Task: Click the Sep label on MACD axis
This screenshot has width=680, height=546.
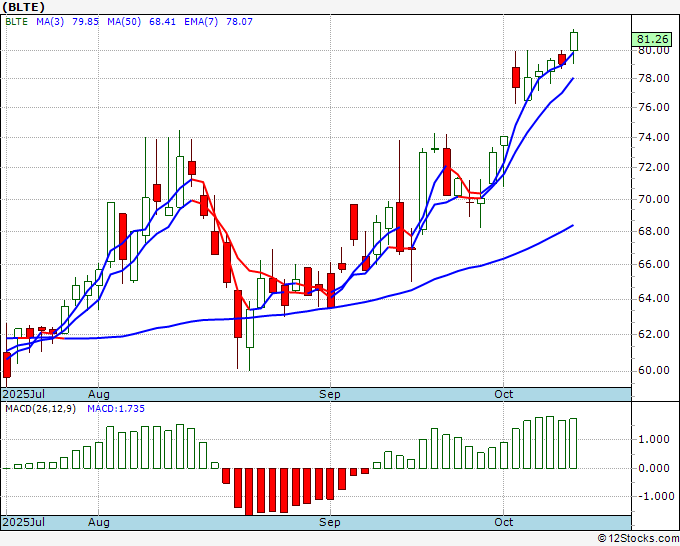Action: pos(330,522)
